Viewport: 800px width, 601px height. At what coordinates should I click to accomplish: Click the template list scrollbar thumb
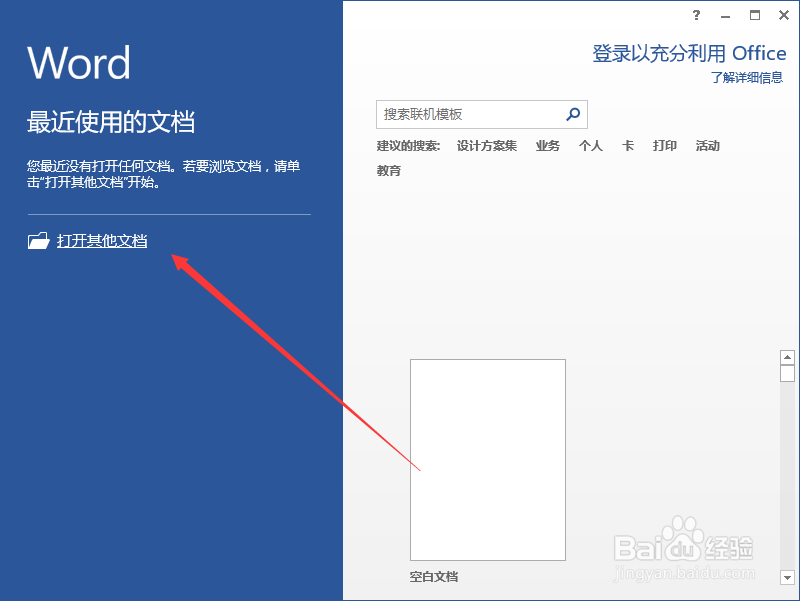[787, 373]
